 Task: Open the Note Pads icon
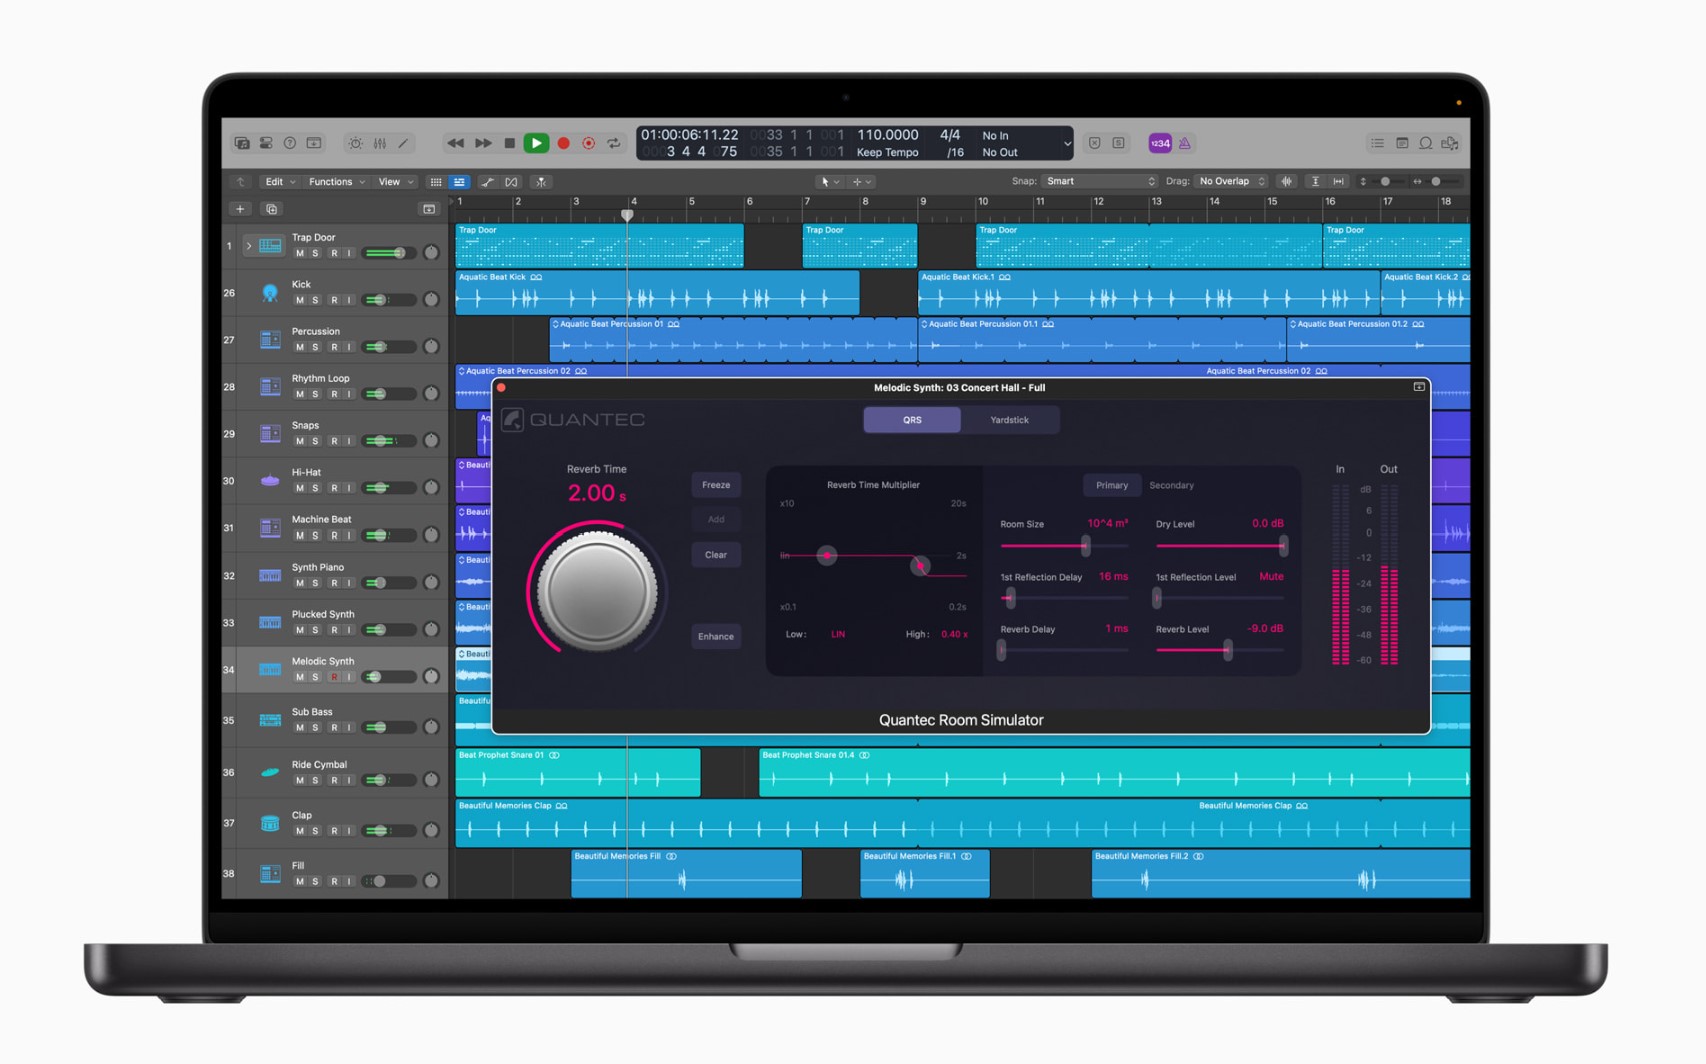(1402, 143)
